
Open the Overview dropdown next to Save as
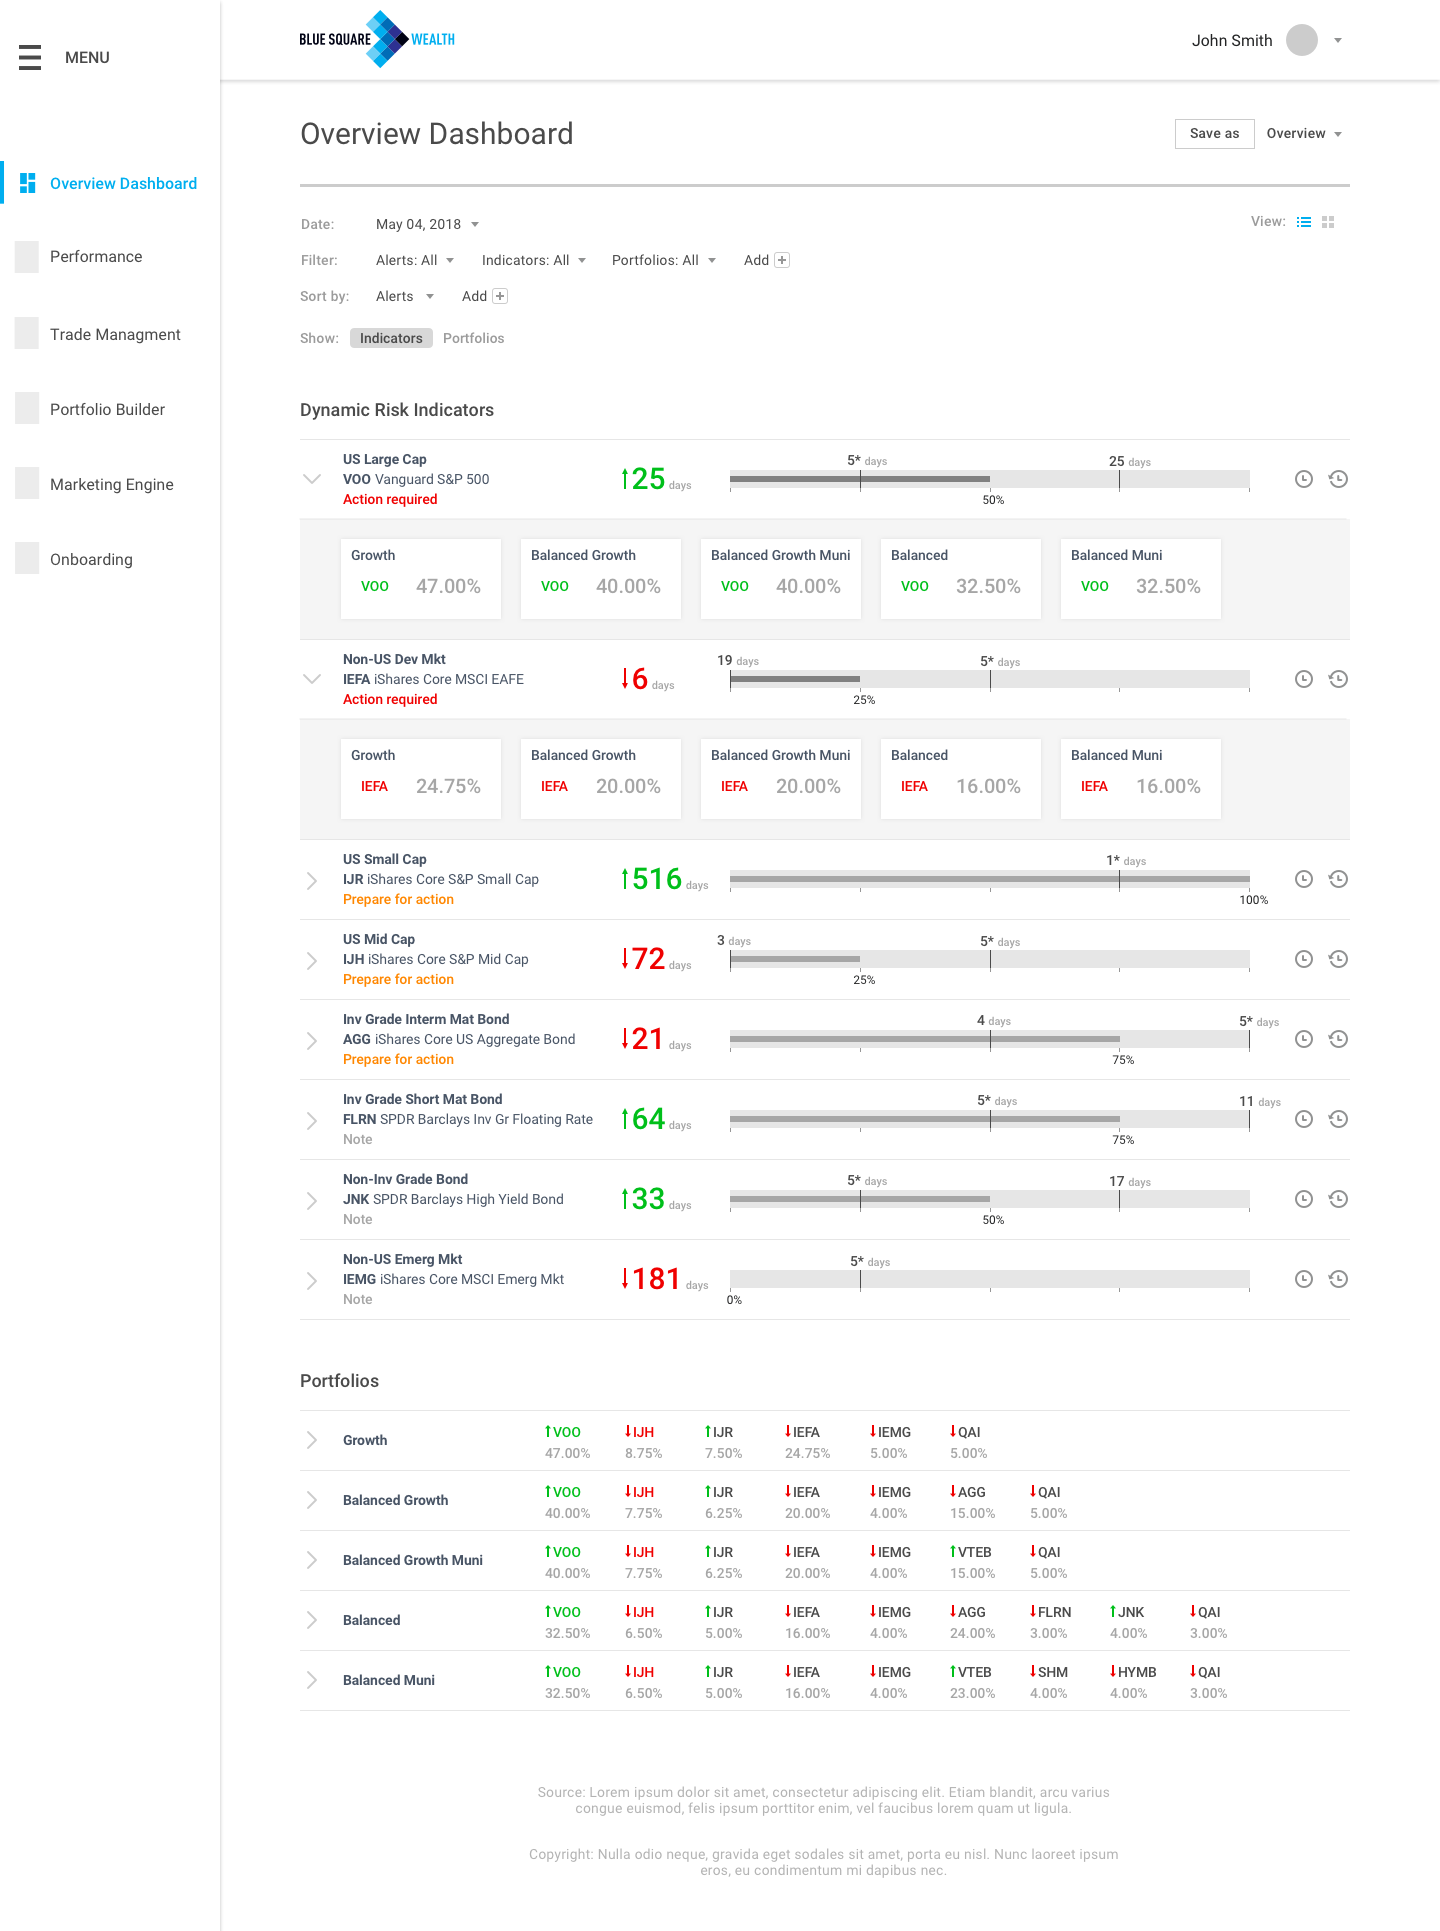1304,133
